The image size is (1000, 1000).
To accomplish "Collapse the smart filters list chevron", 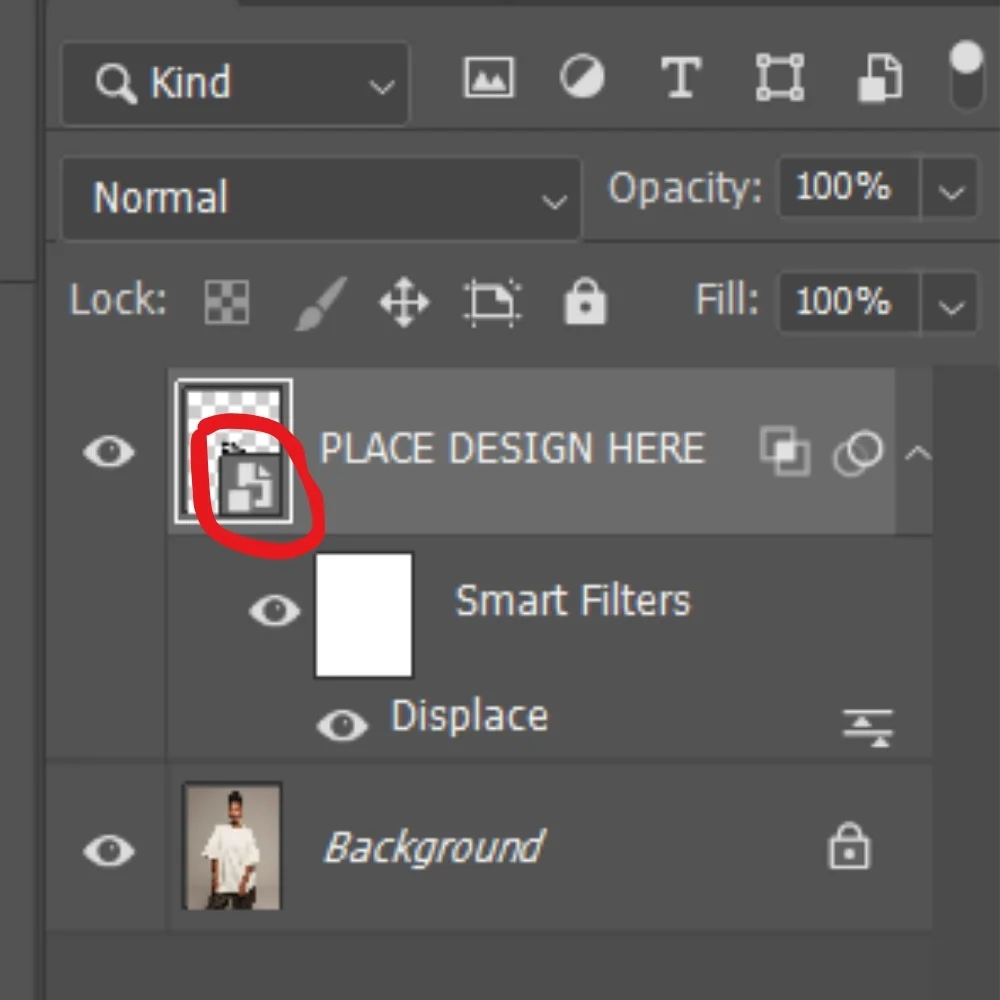I will pos(918,453).
